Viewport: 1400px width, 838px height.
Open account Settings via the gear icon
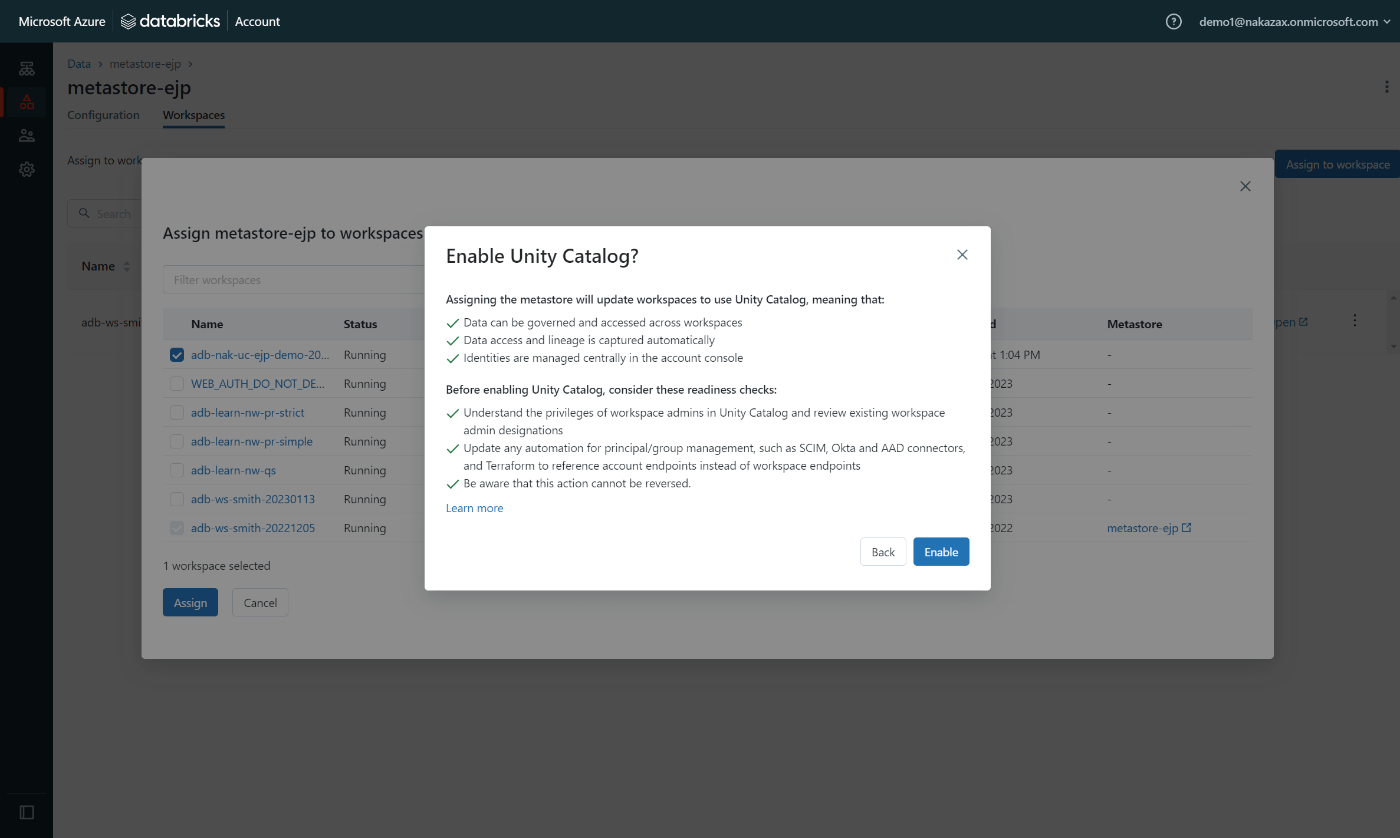pyautogui.click(x=27, y=169)
